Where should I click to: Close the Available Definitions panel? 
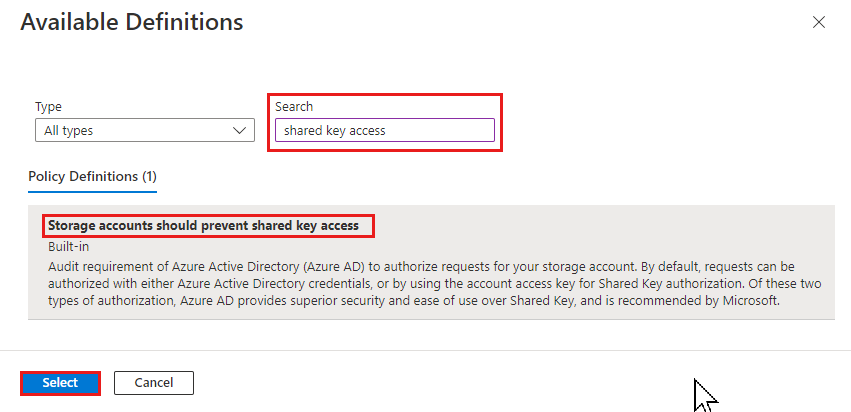coord(818,22)
